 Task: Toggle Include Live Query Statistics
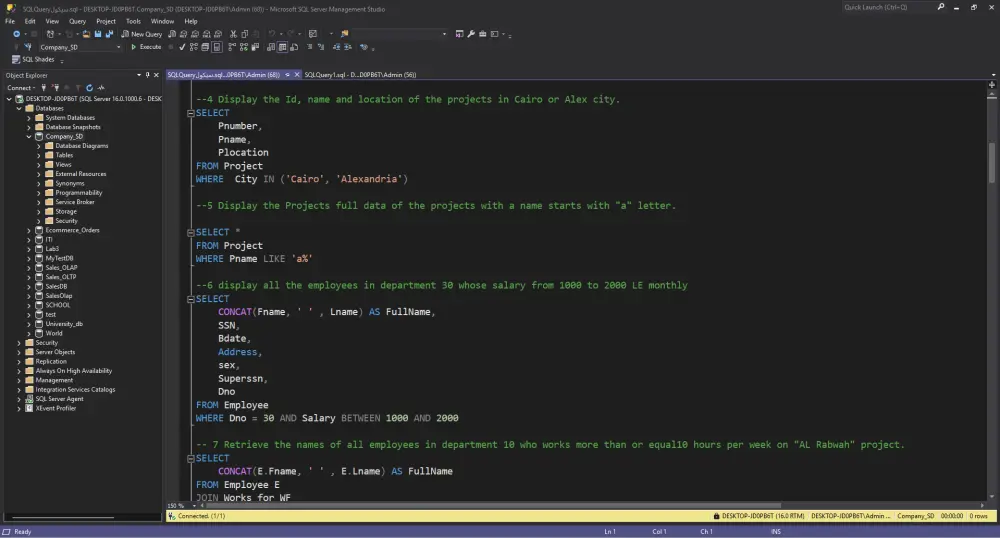(244, 47)
